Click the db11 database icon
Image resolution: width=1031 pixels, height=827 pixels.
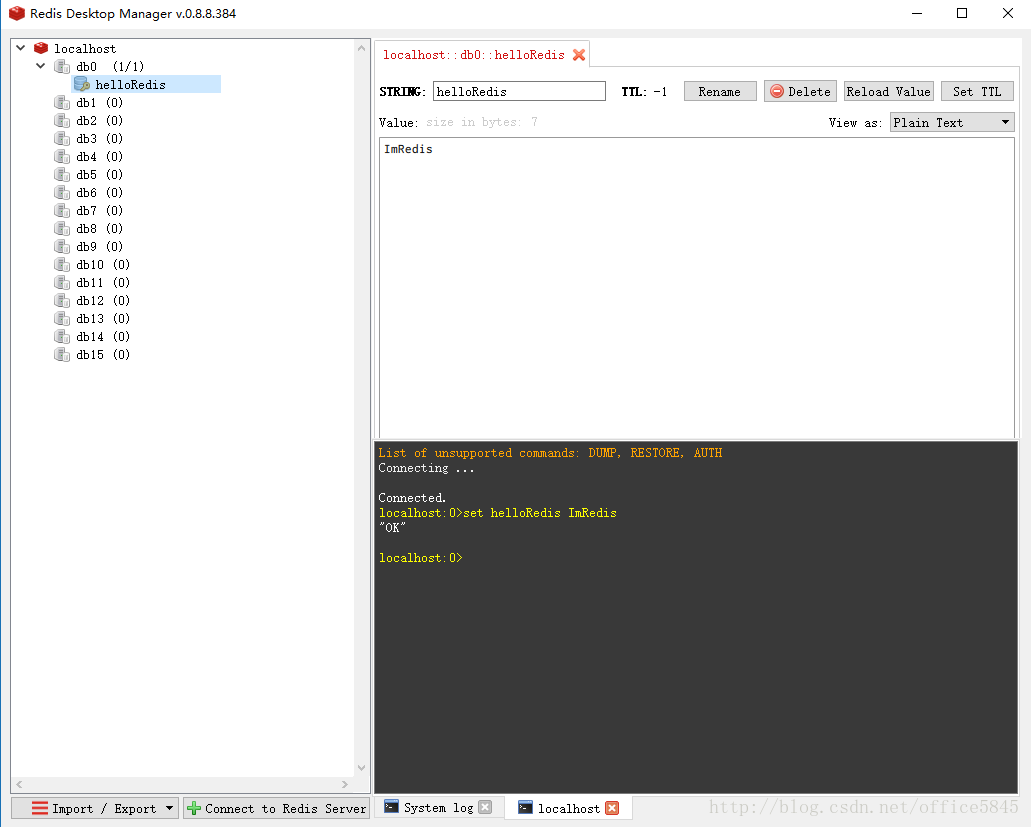point(62,283)
